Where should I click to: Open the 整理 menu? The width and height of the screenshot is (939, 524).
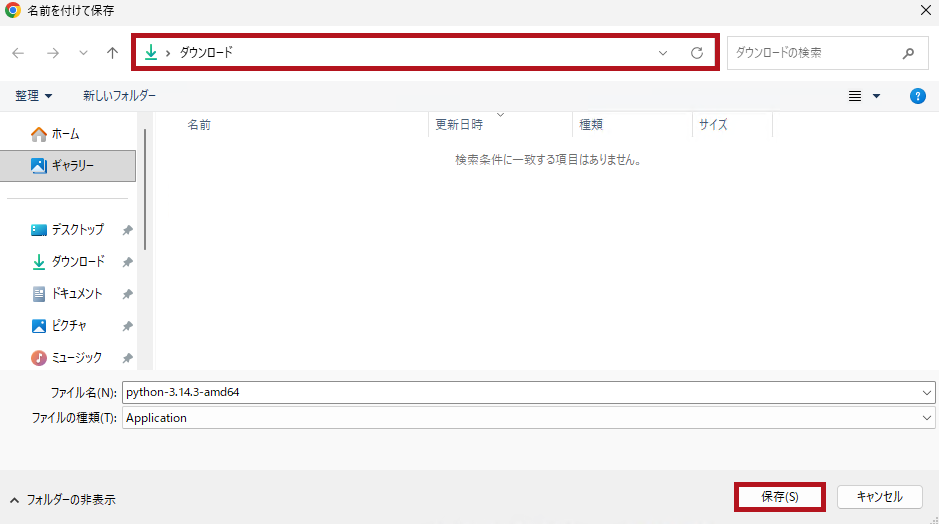[34, 96]
